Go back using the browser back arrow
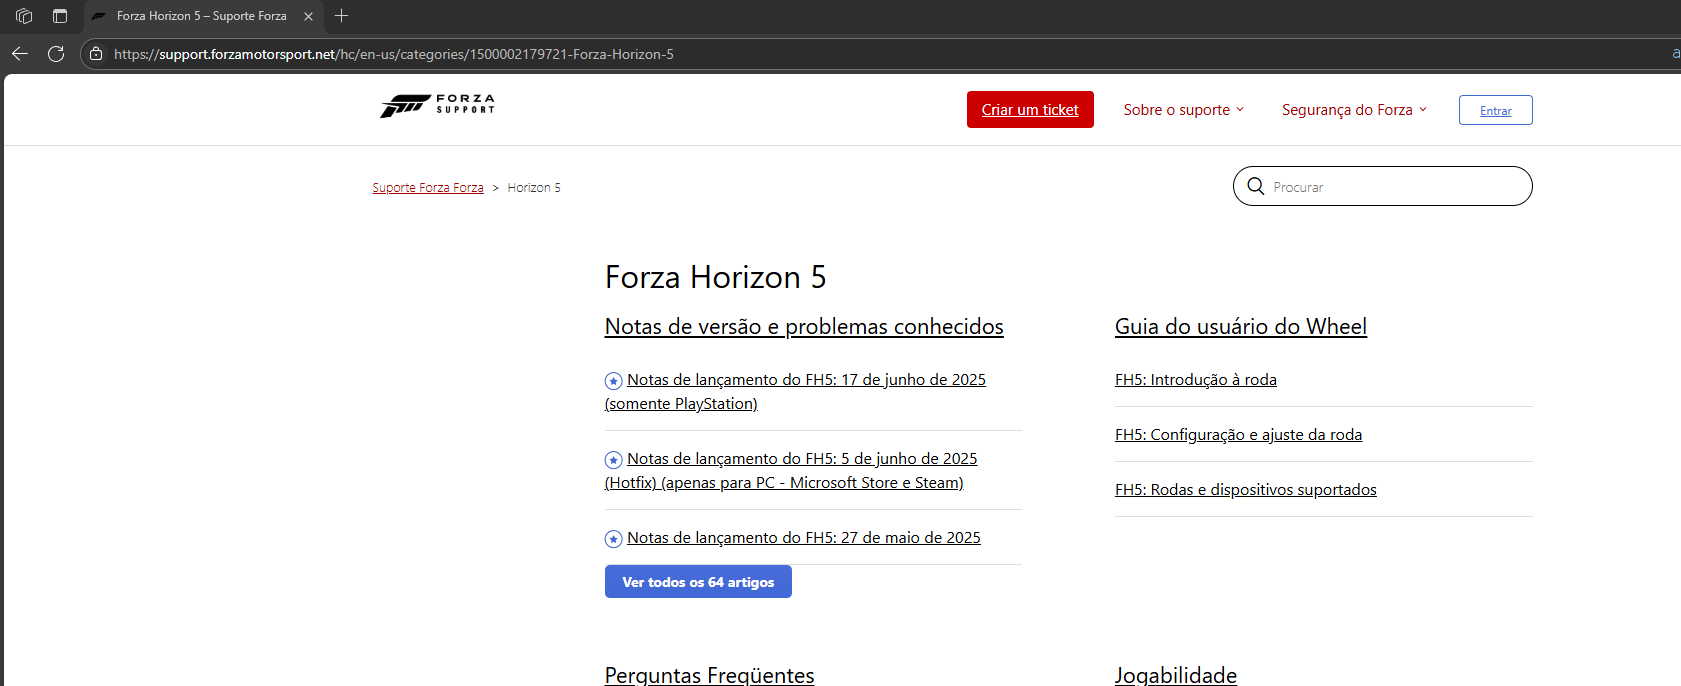1681x686 pixels. (20, 54)
